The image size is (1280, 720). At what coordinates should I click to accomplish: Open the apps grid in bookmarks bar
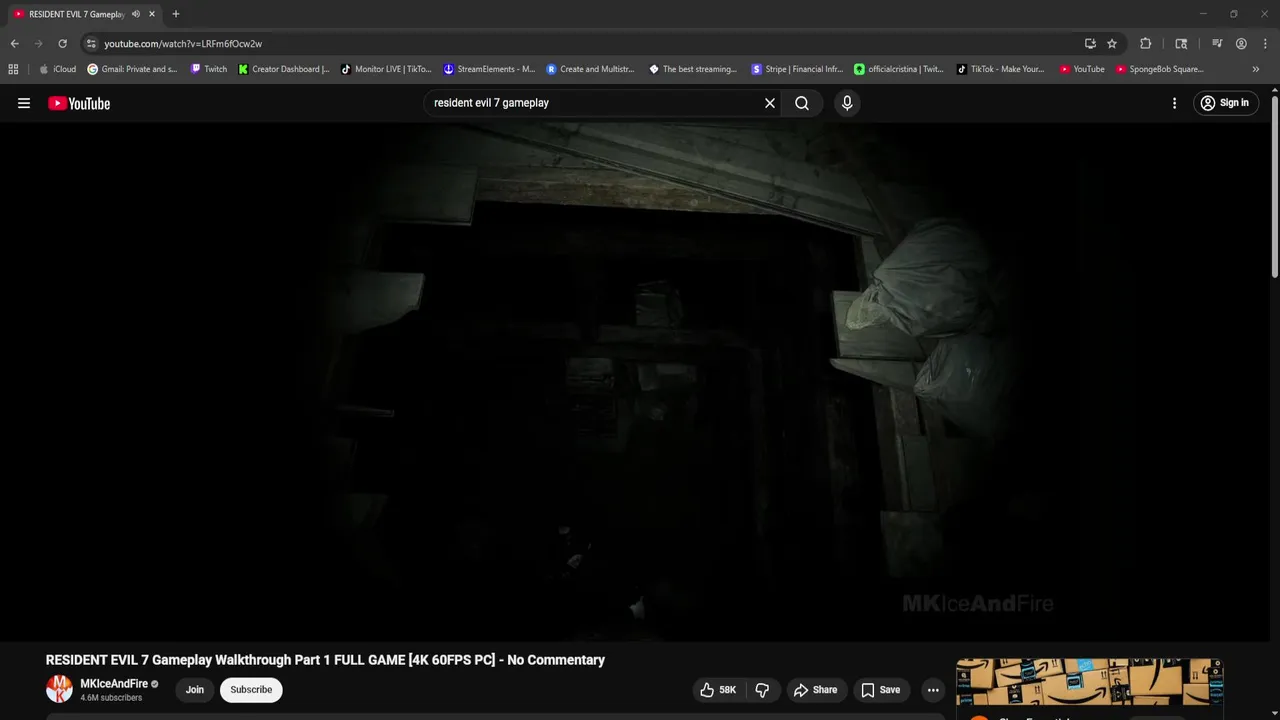point(13,69)
